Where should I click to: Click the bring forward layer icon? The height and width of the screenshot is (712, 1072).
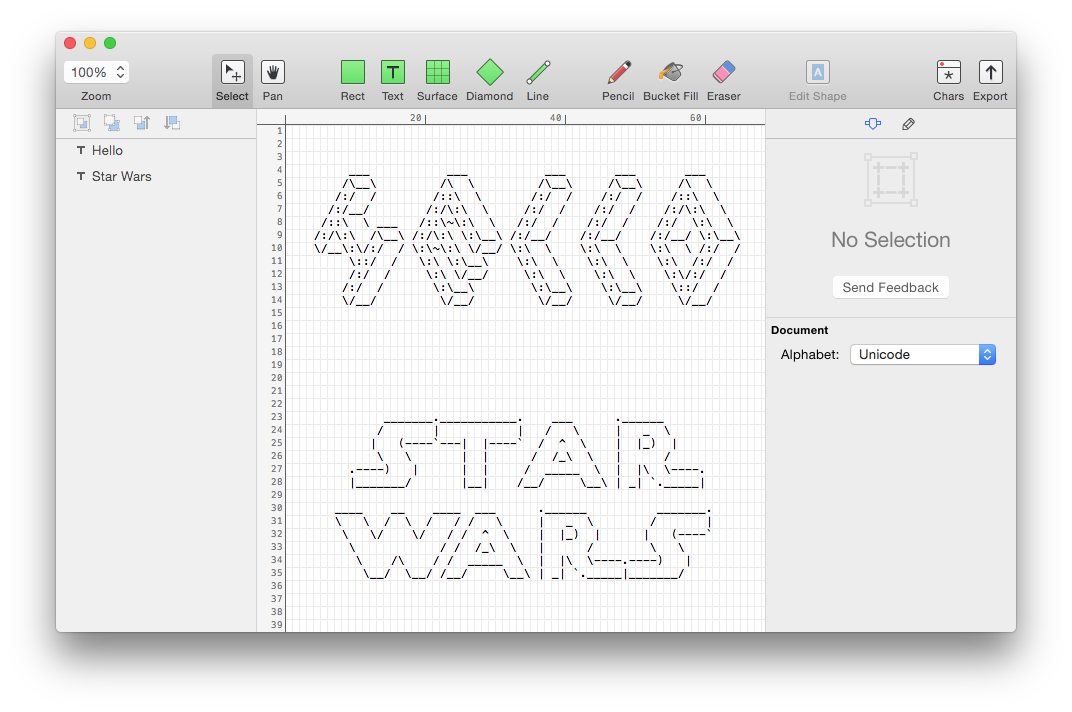point(142,122)
